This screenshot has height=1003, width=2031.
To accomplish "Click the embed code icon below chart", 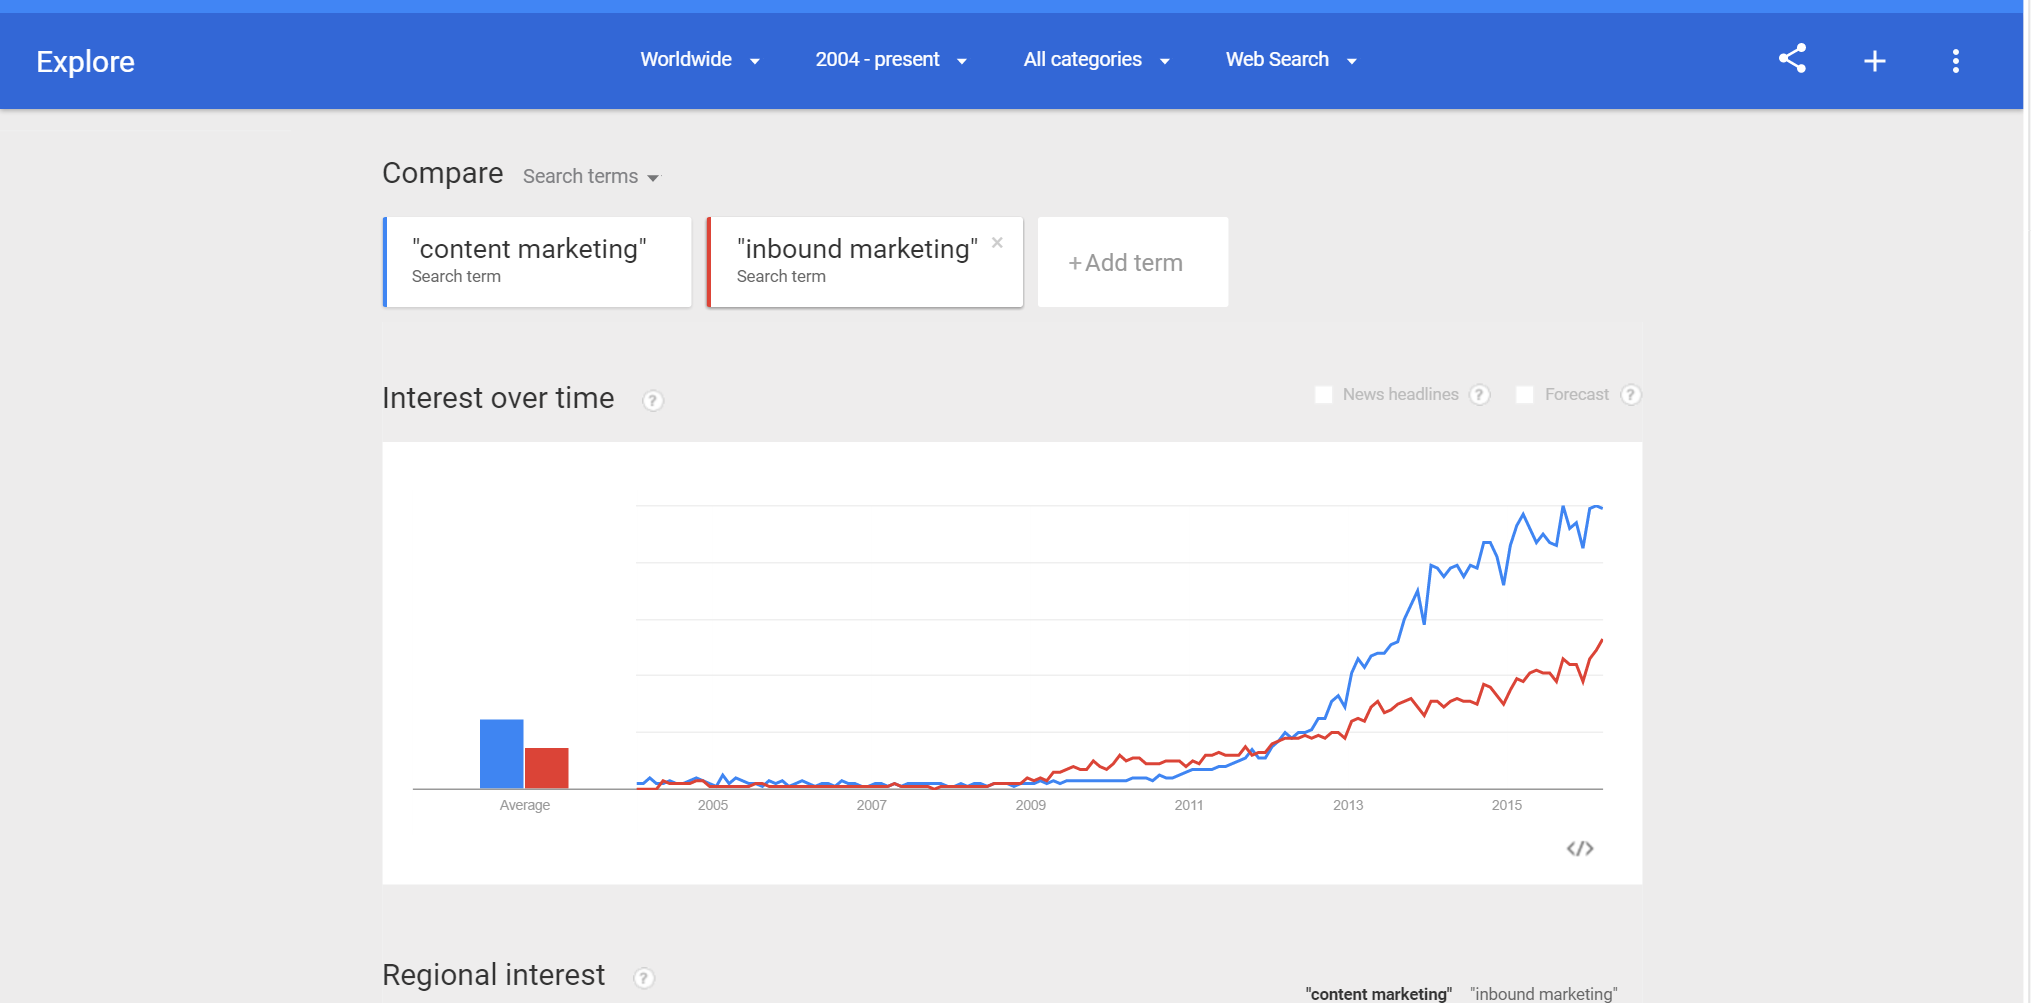I will click(1580, 848).
